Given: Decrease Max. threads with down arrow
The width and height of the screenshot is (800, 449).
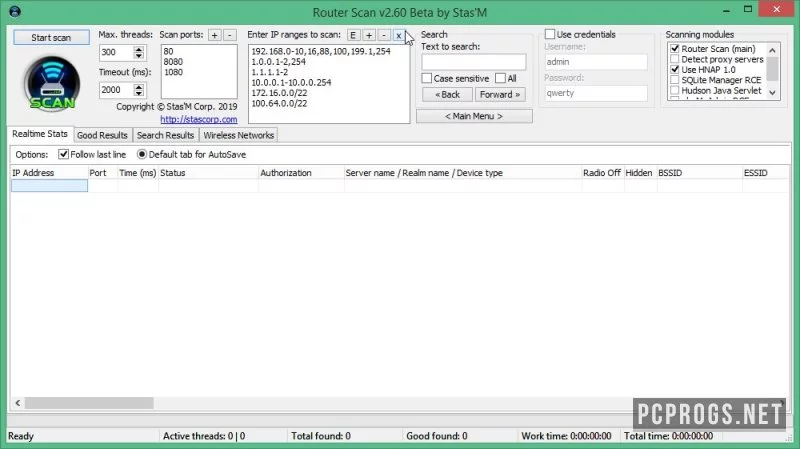Looking at the screenshot, I should click(x=139, y=56).
